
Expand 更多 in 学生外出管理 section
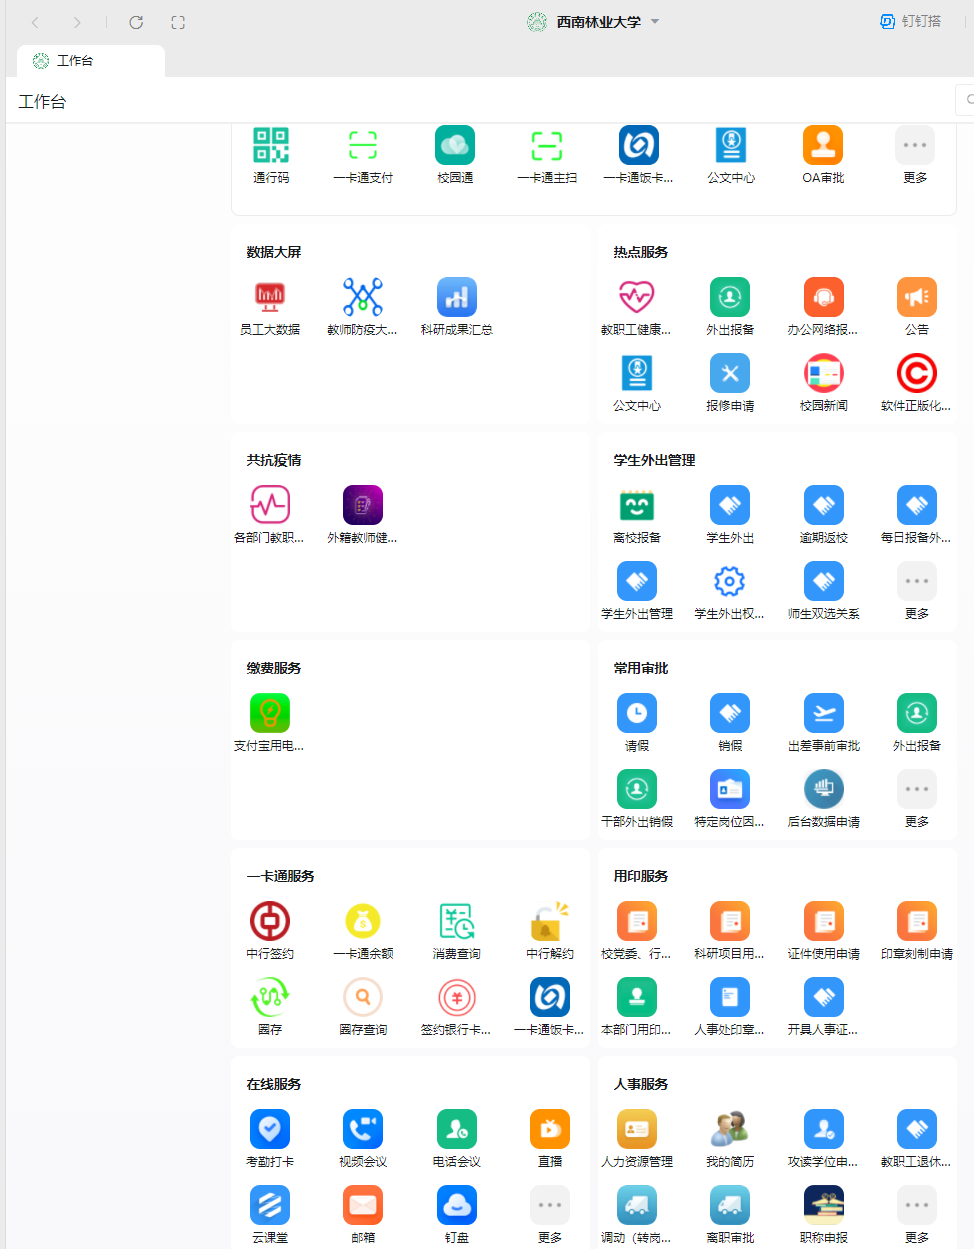tap(916, 582)
